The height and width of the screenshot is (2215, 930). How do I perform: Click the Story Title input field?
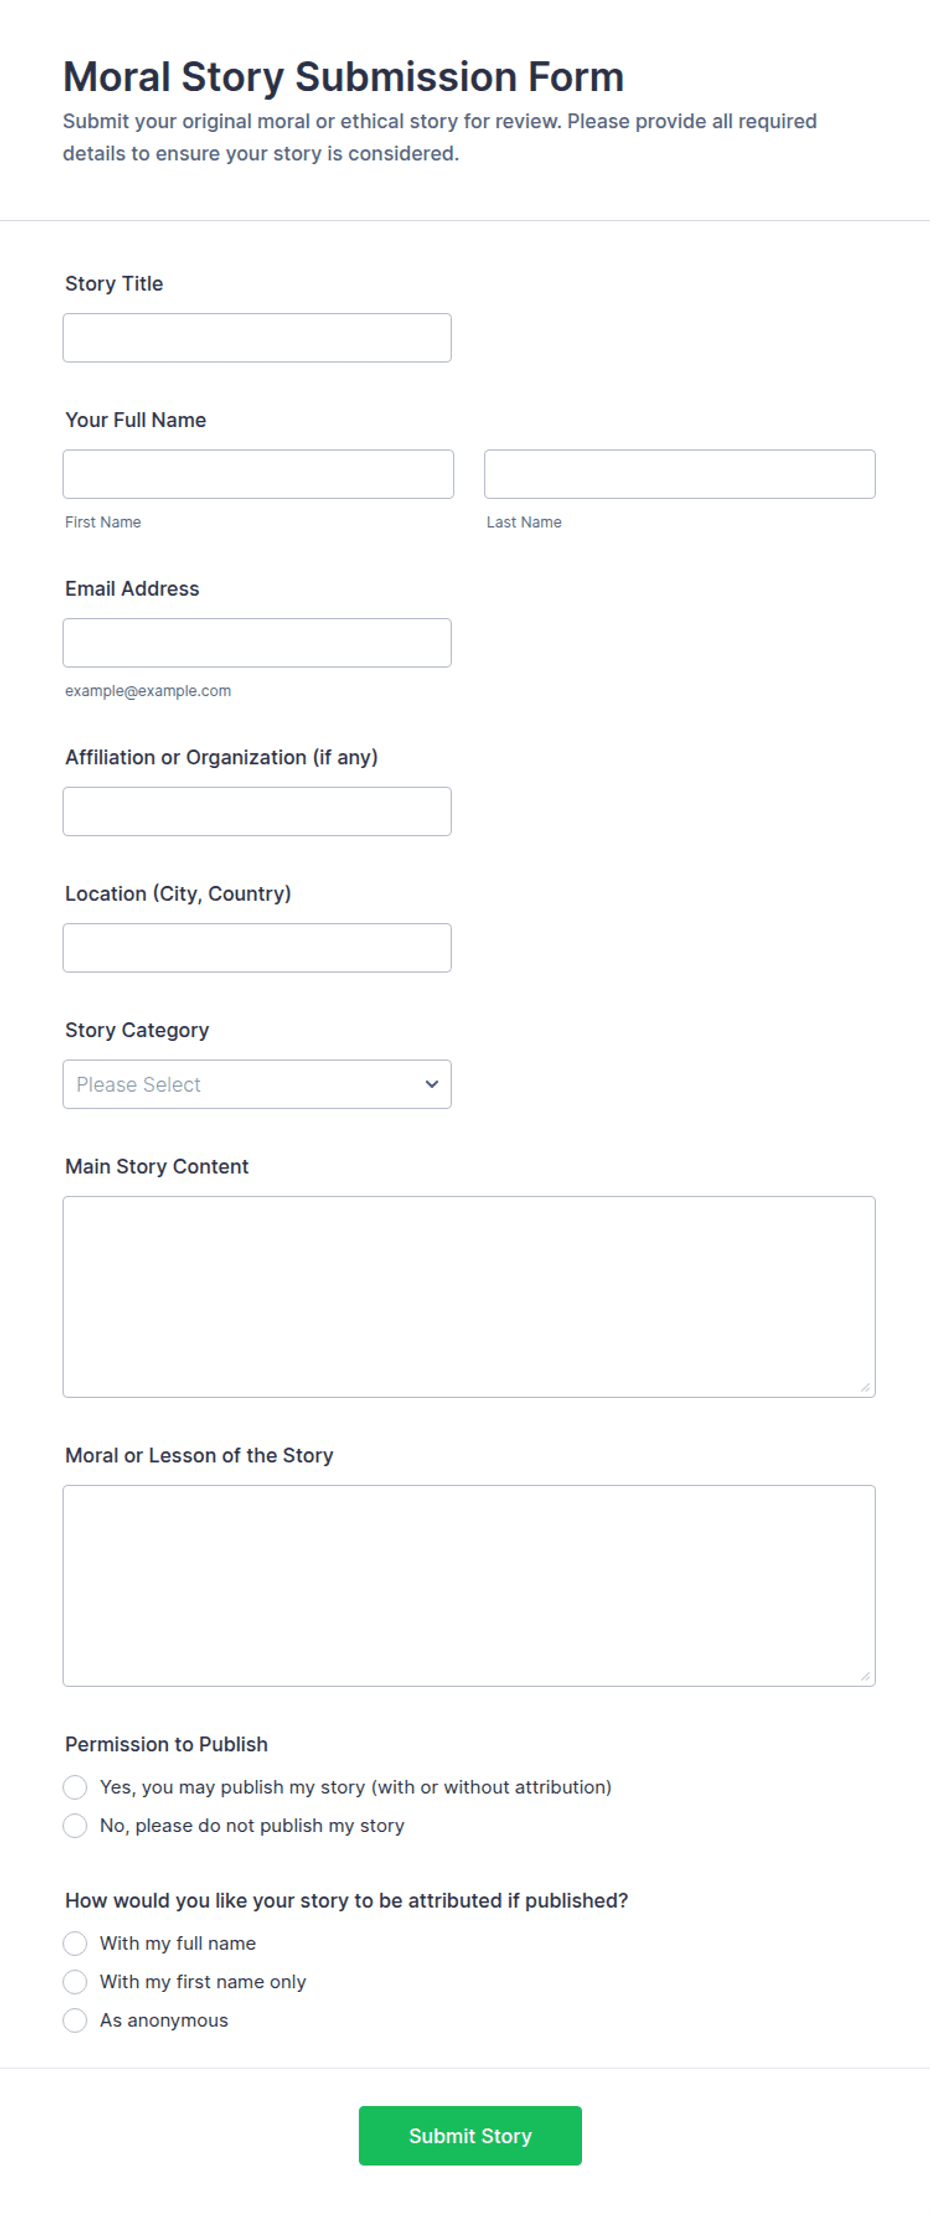257,338
